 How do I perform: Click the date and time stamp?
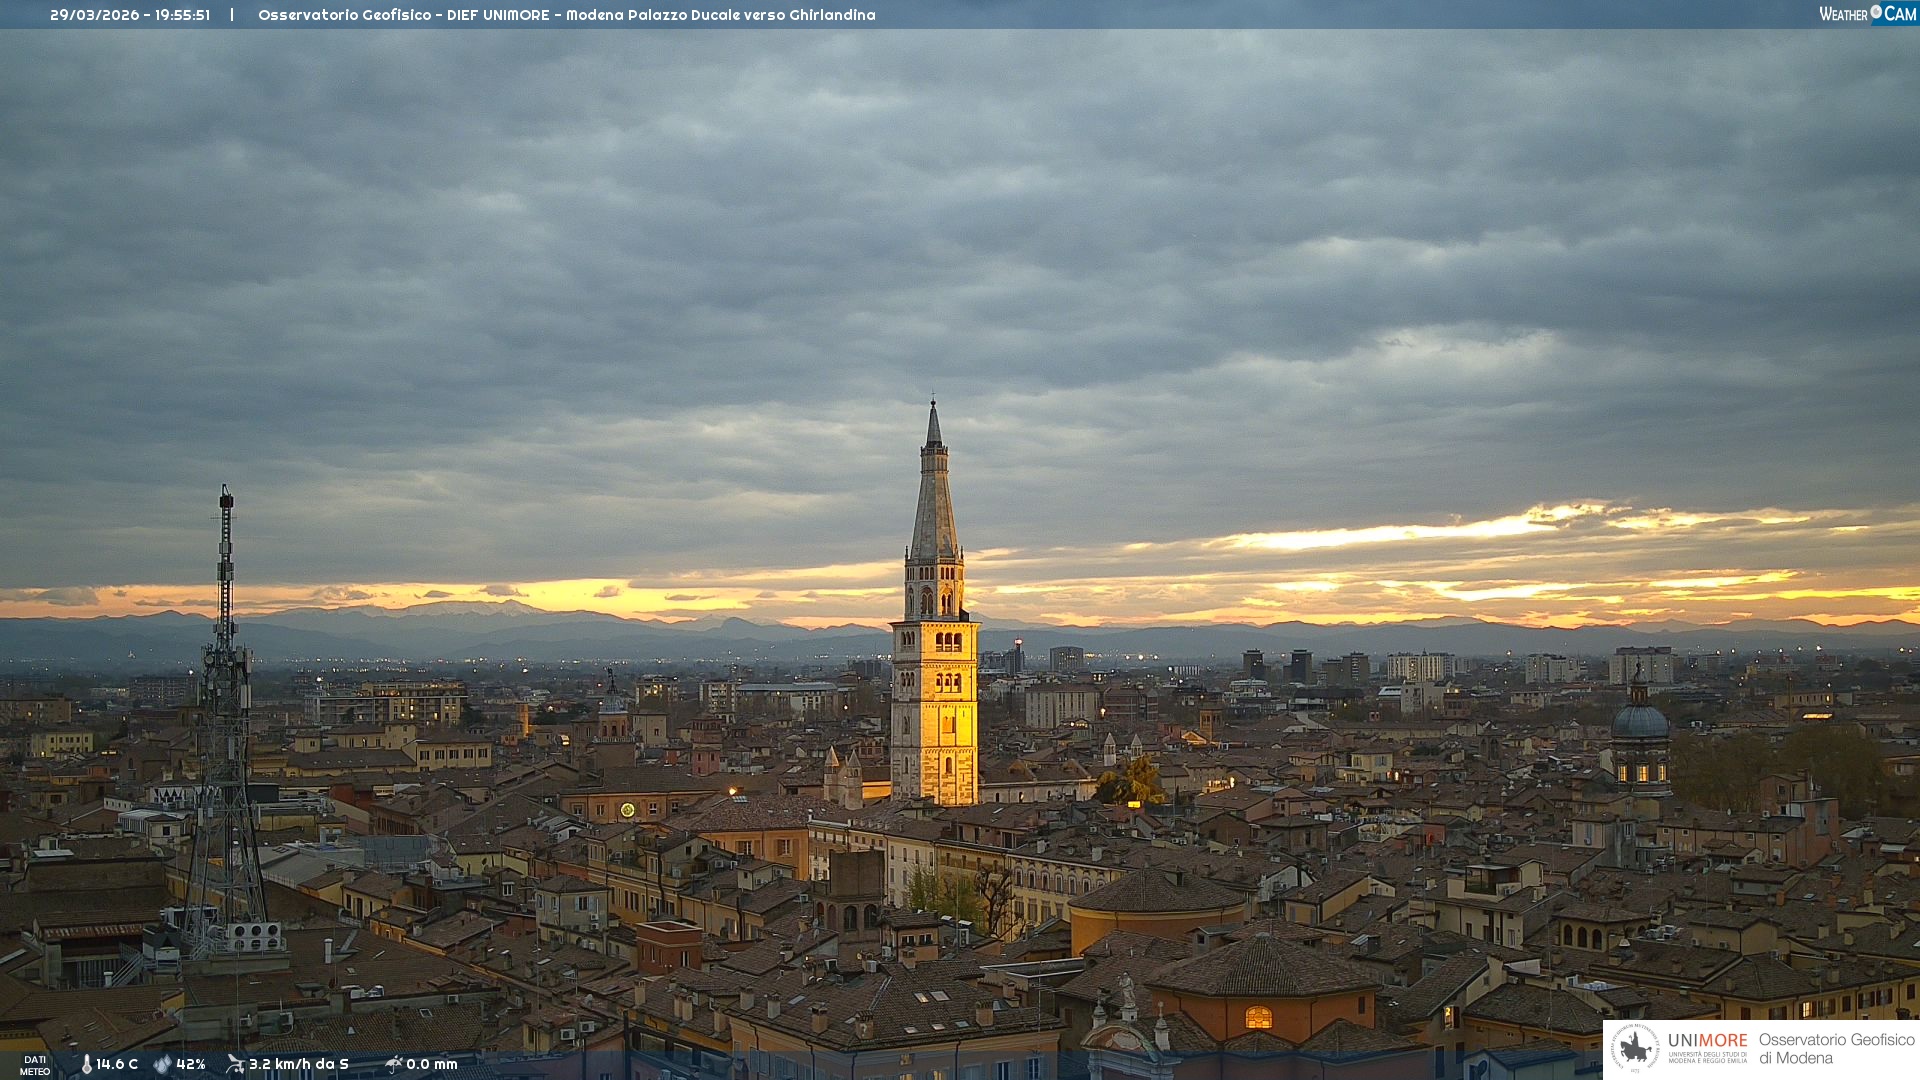[130, 15]
